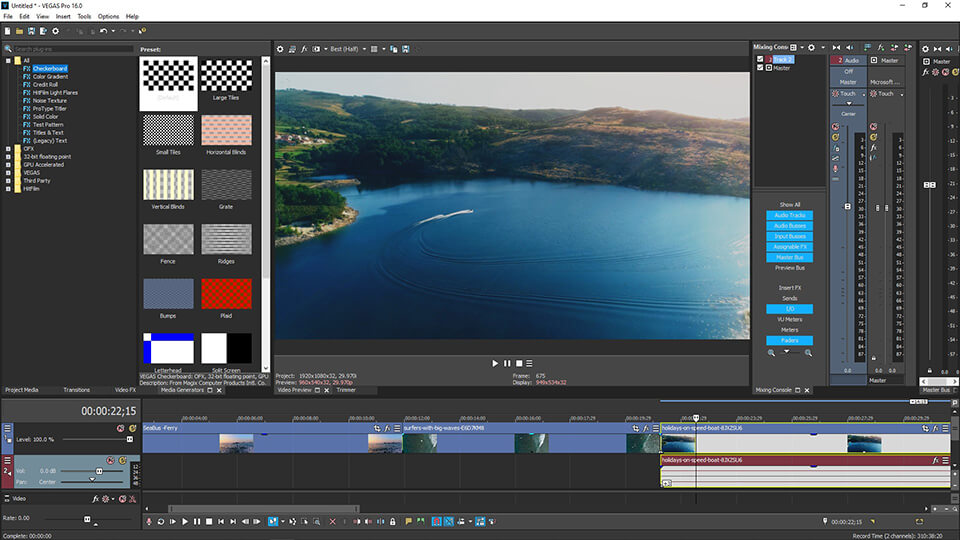Click the Video bus fx icon below the tracks

pos(96,499)
